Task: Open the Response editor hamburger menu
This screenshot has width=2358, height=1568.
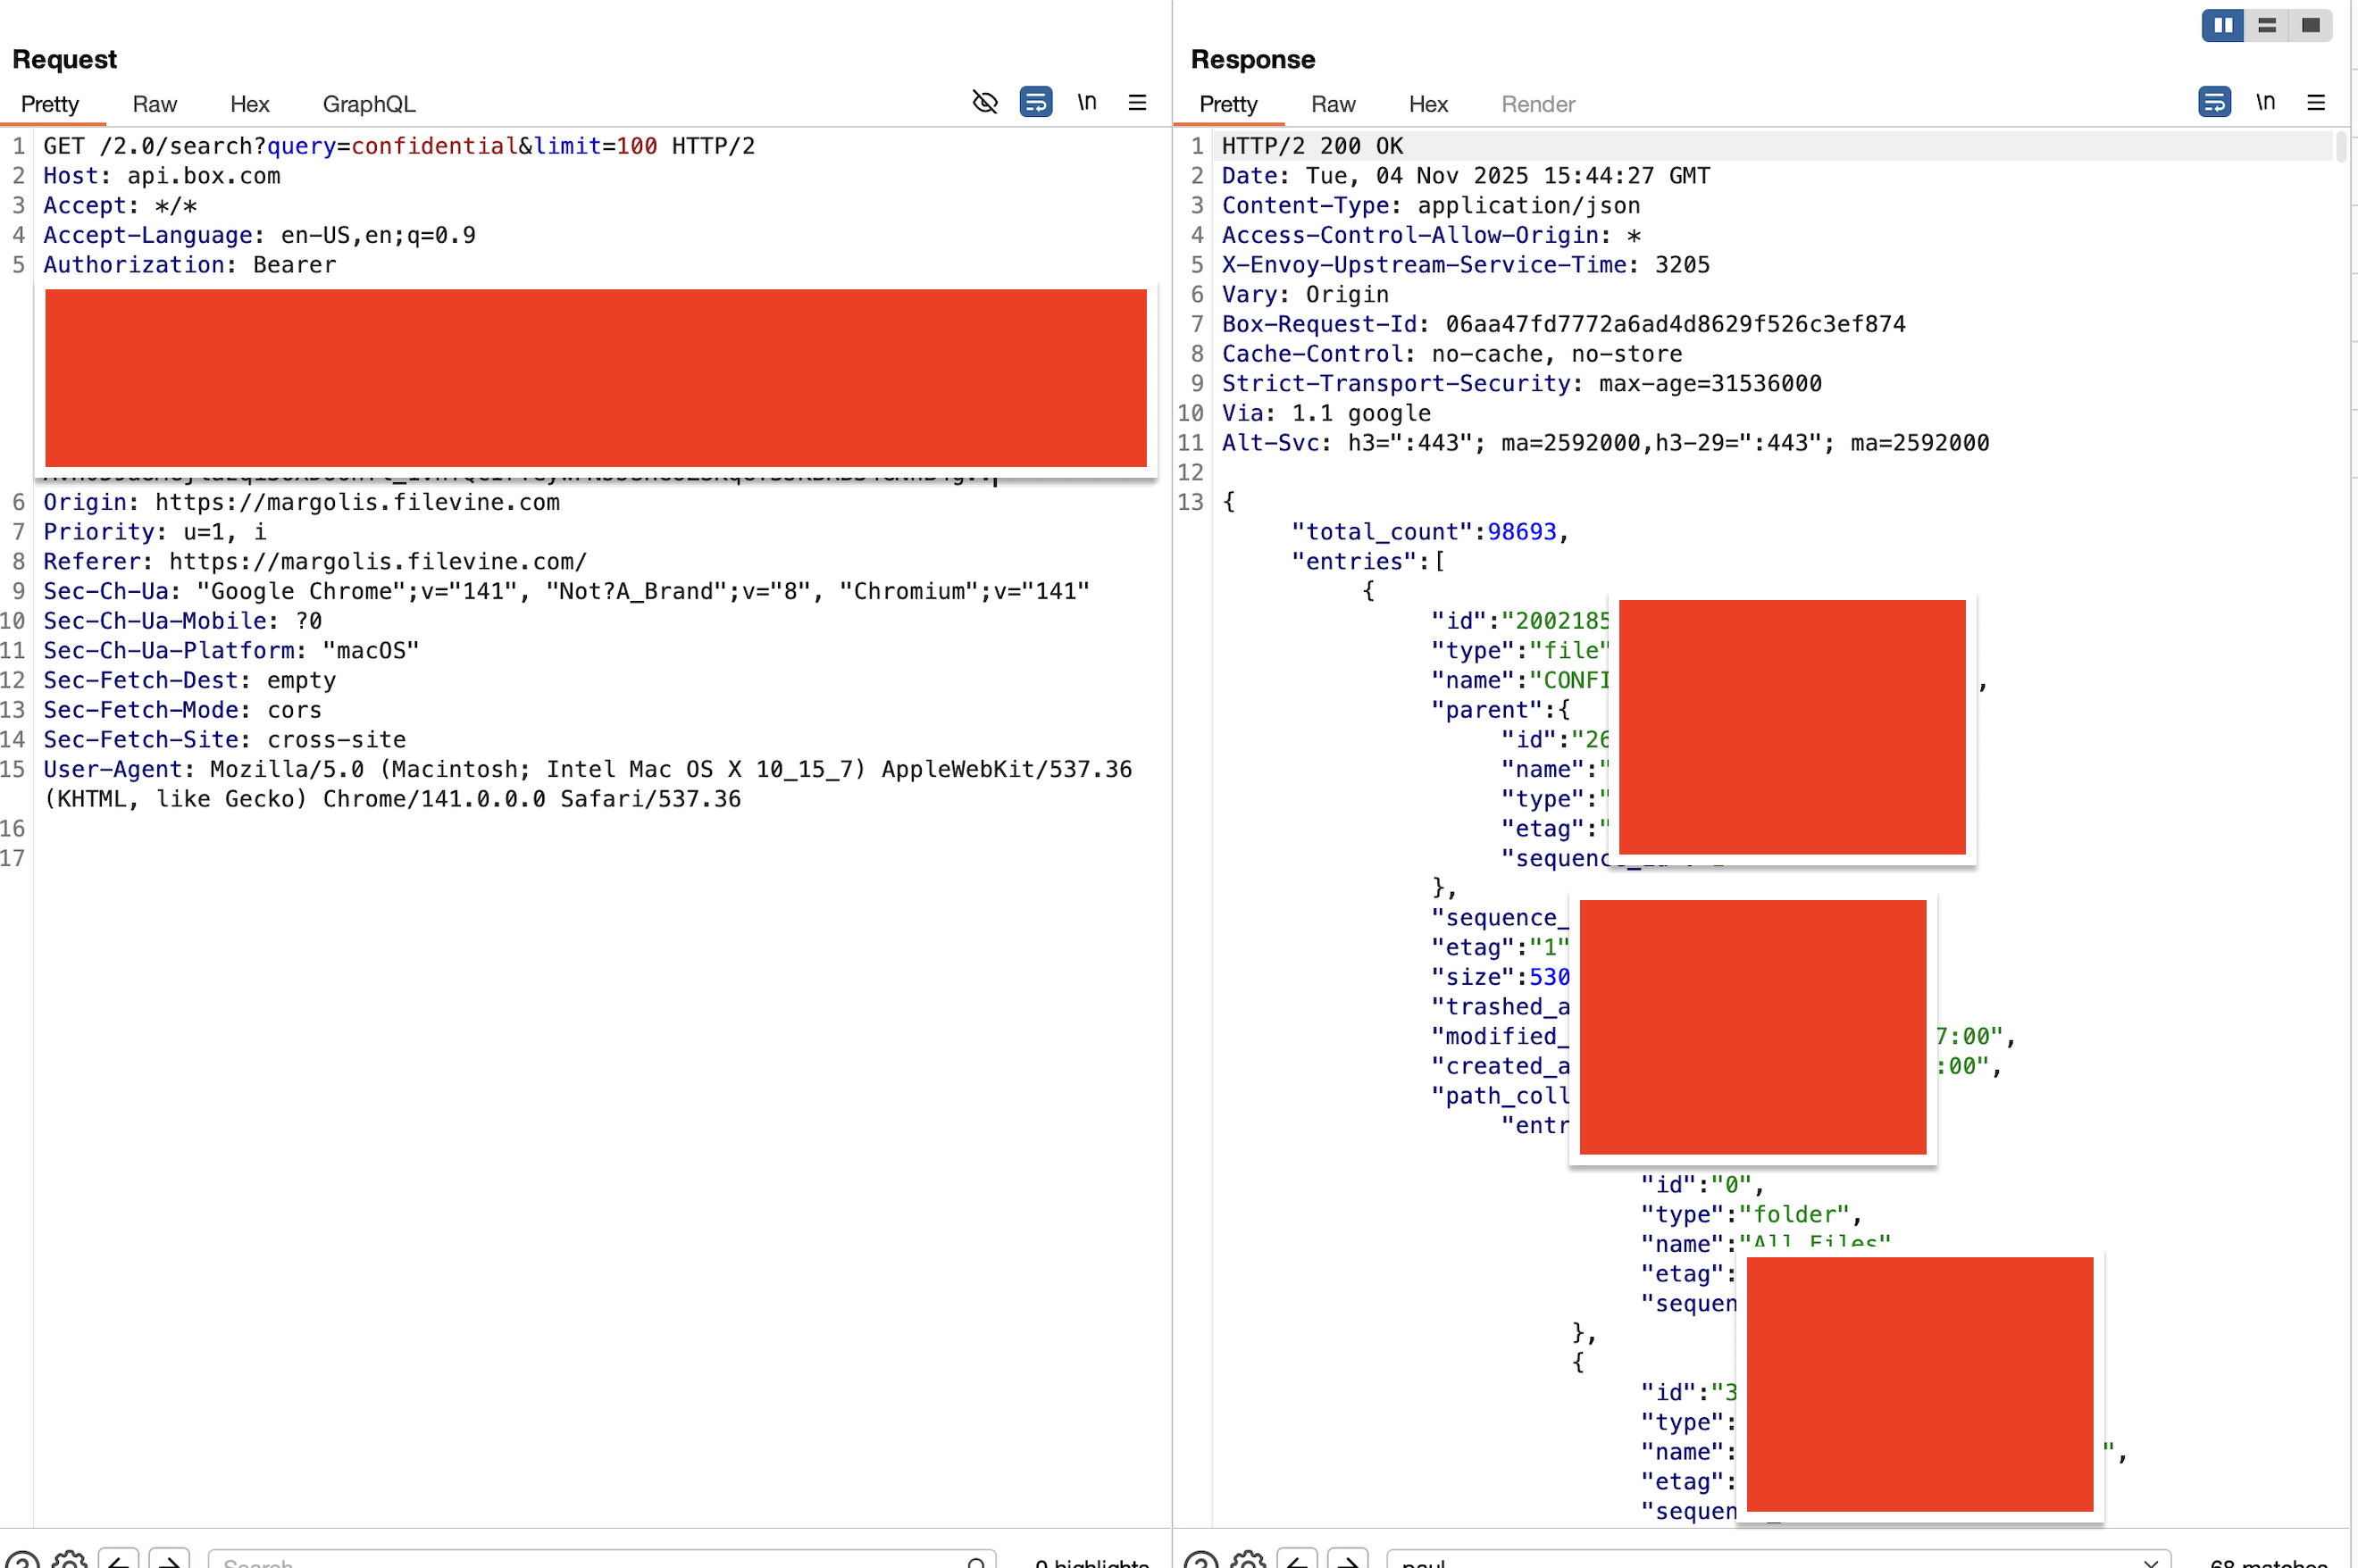Action: (2317, 102)
